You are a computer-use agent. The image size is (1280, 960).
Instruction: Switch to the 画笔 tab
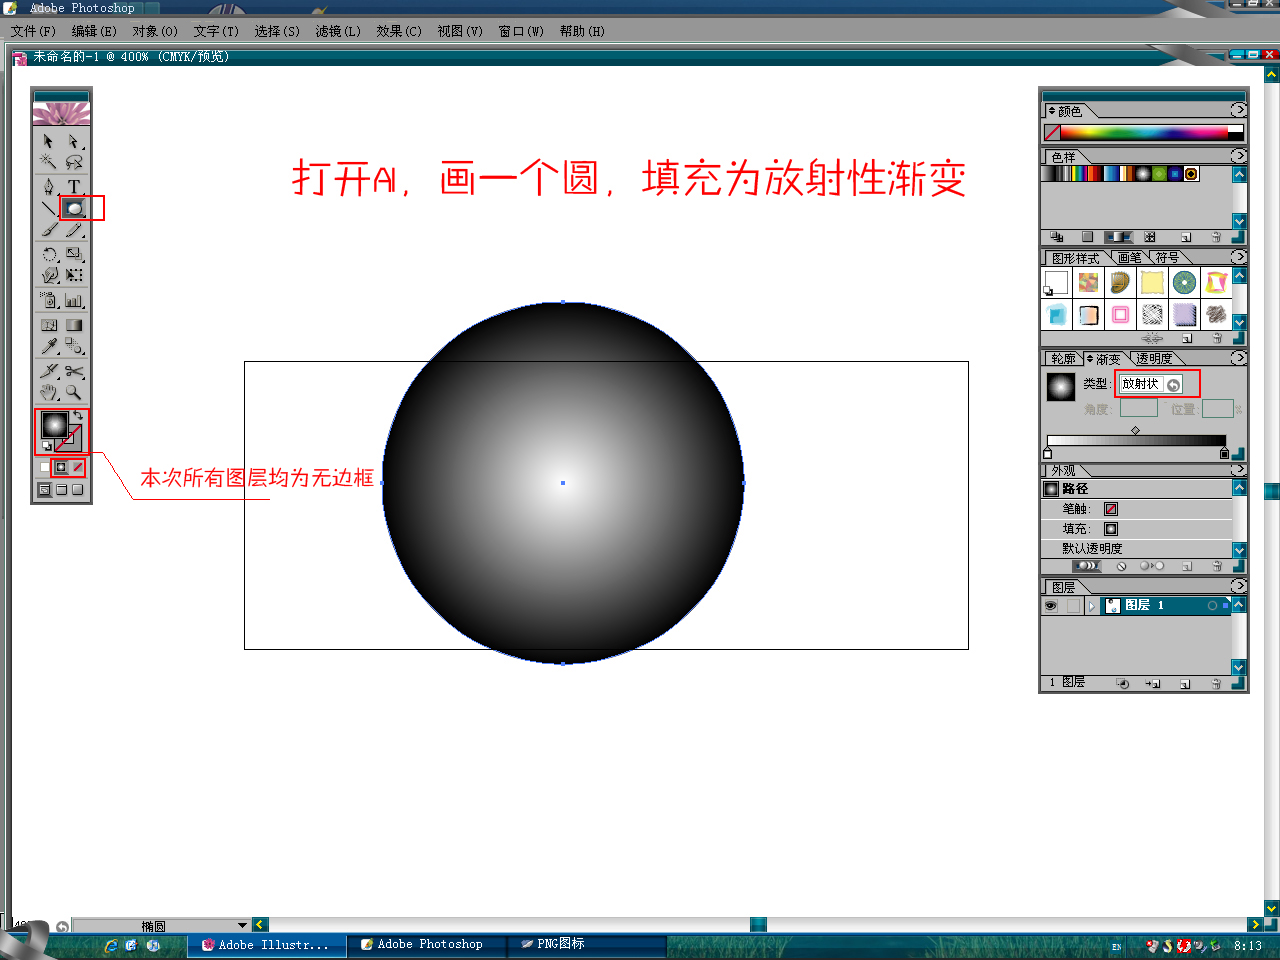coord(1130,258)
